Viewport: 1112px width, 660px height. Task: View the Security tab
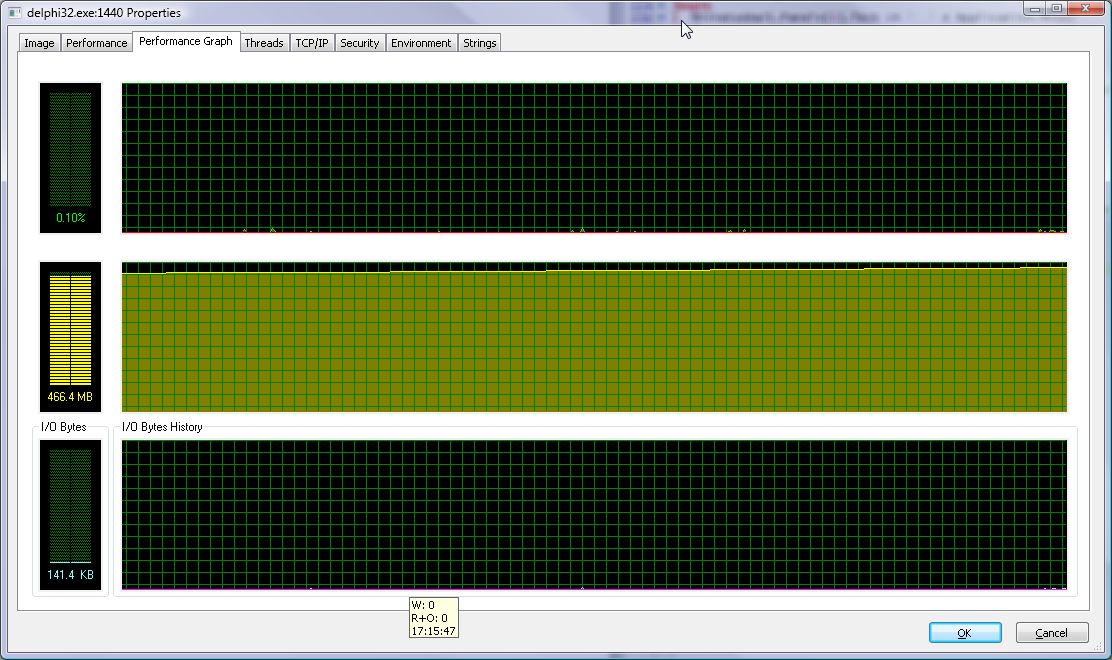(359, 43)
